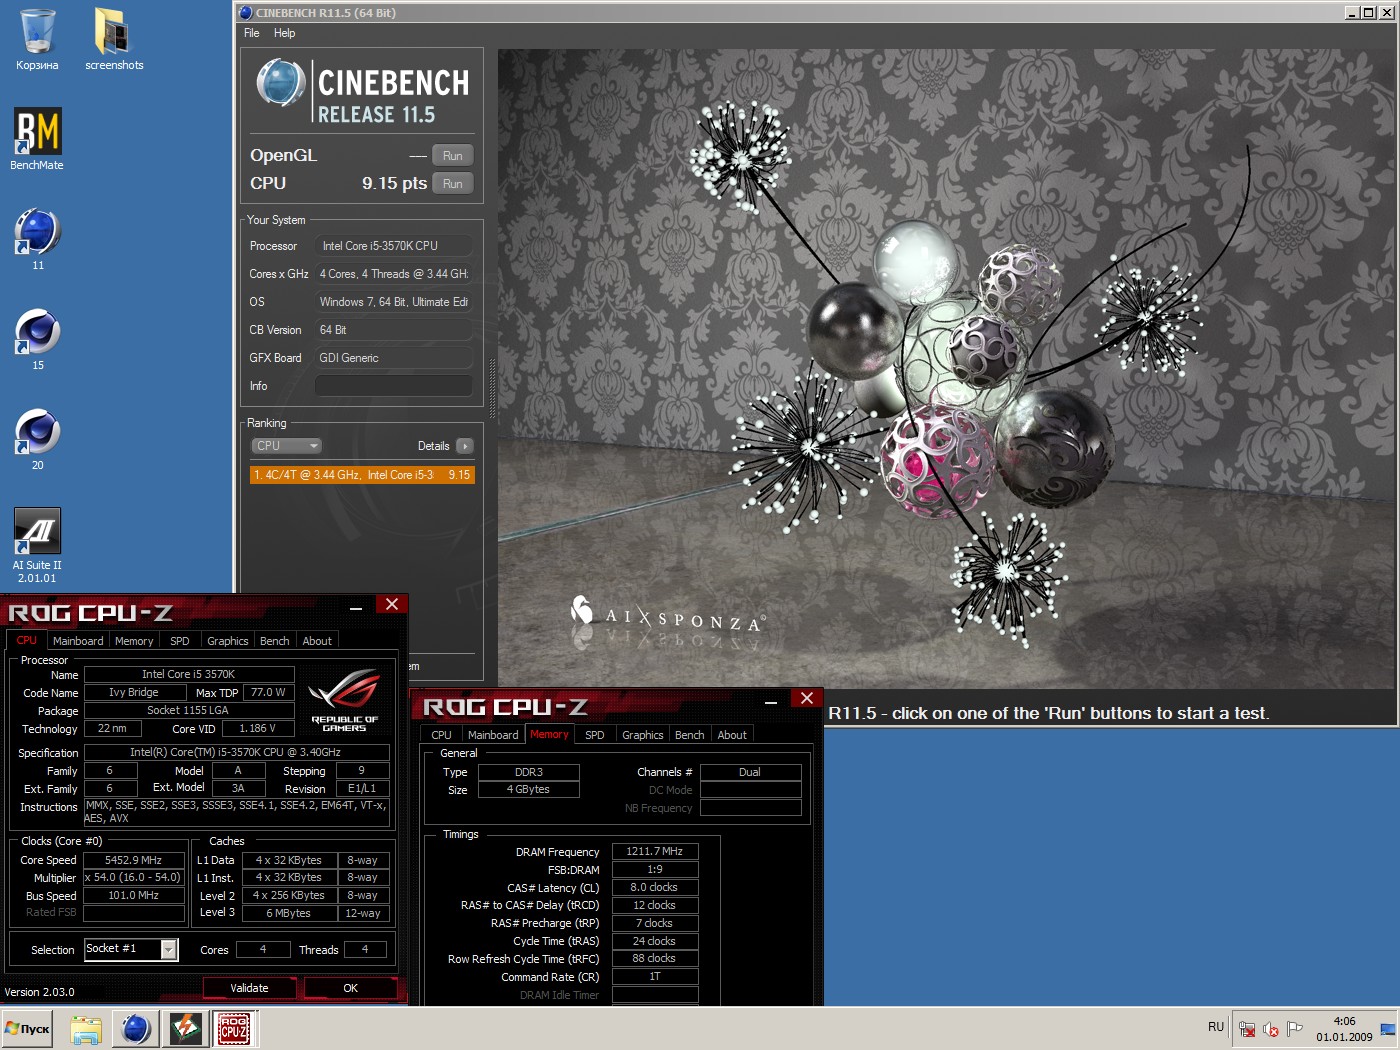Open the screenshots folder on desktop

click(113, 38)
